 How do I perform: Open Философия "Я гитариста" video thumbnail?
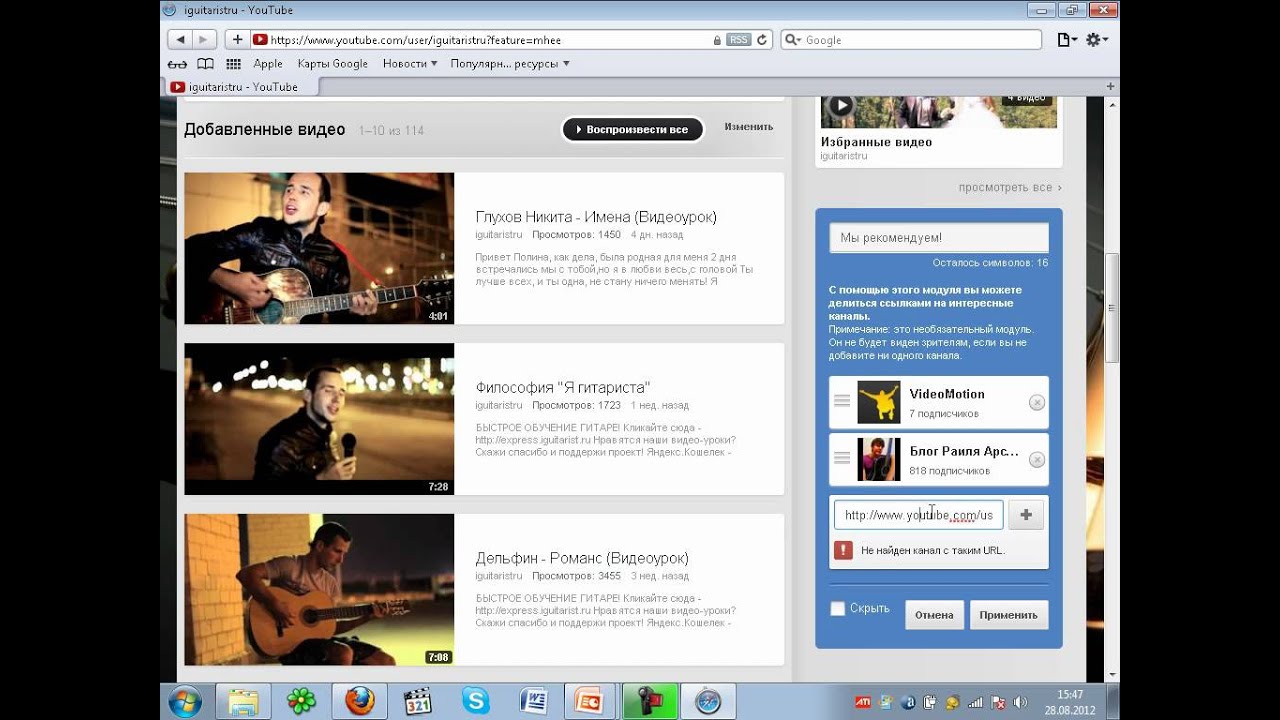(x=319, y=419)
